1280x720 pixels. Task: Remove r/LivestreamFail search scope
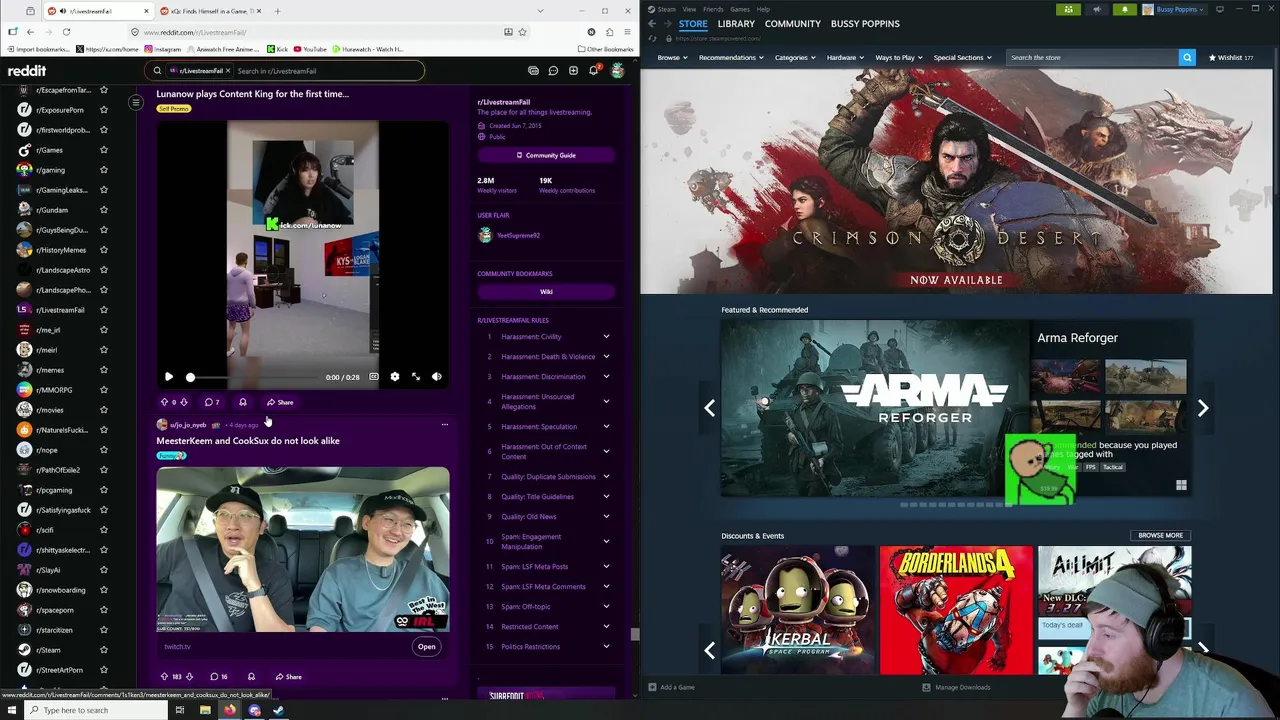(x=228, y=71)
